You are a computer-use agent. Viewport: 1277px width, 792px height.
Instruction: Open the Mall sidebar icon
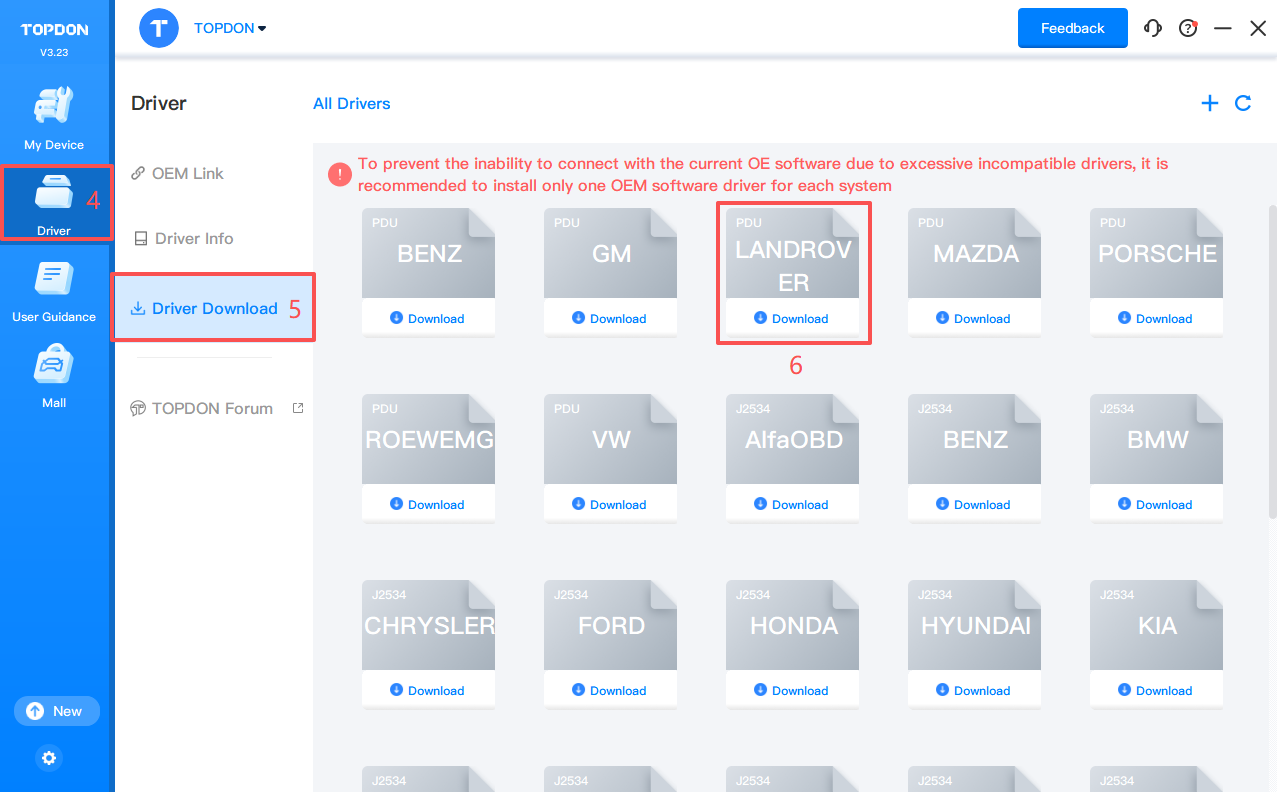coord(54,376)
